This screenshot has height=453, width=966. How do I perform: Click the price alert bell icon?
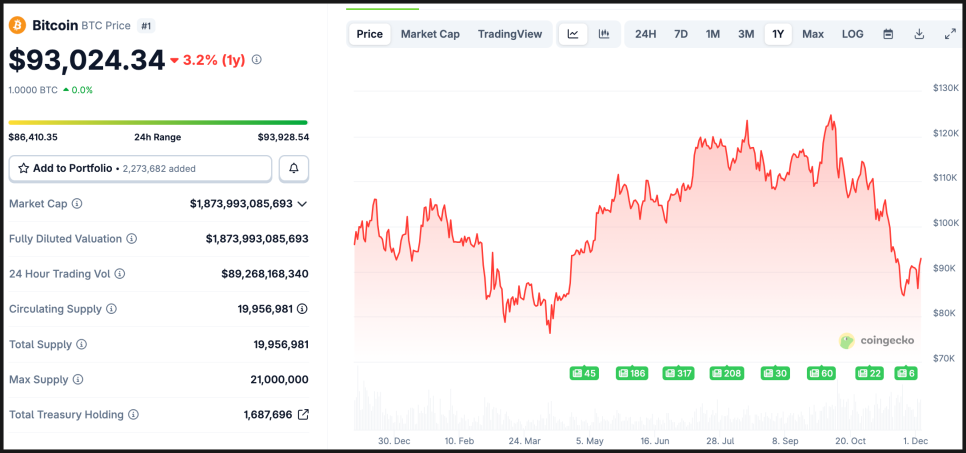294,168
